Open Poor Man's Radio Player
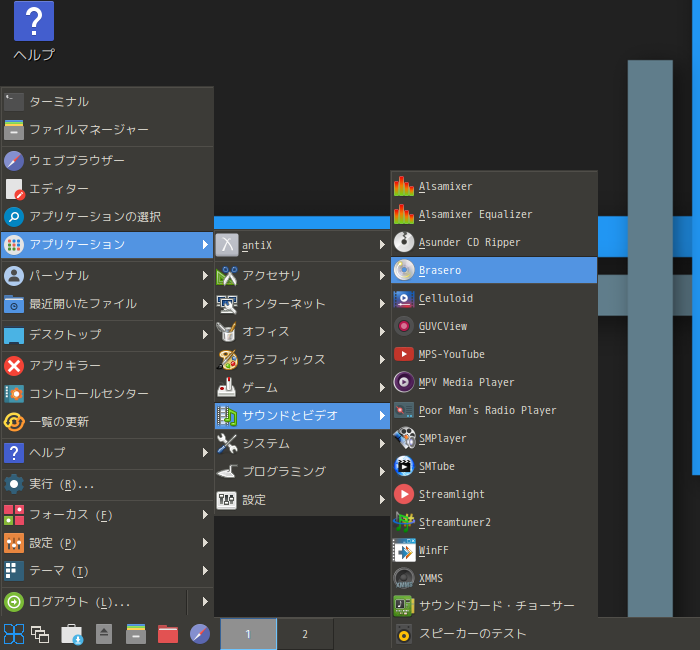 coord(494,411)
